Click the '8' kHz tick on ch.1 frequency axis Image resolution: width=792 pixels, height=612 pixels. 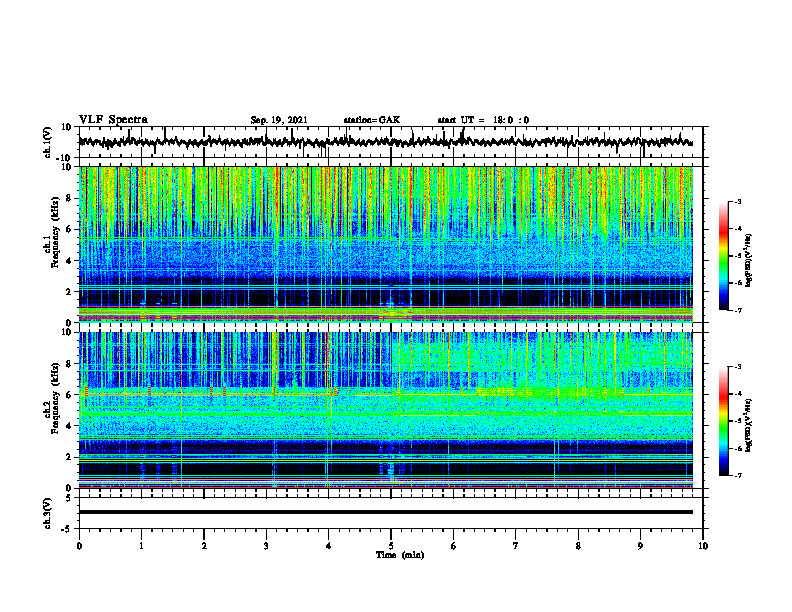(69, 198)
